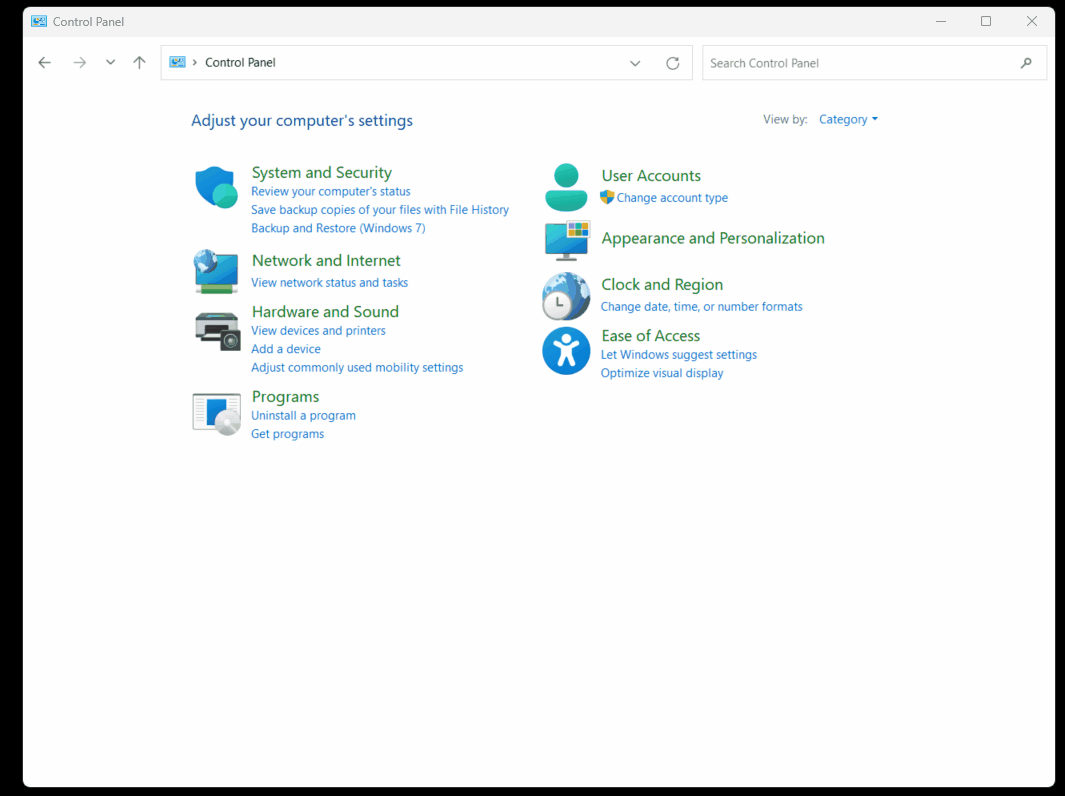Click Uninstall a program
The image size is (1065, 796).
pyautogui.click(x=304, y=416)
